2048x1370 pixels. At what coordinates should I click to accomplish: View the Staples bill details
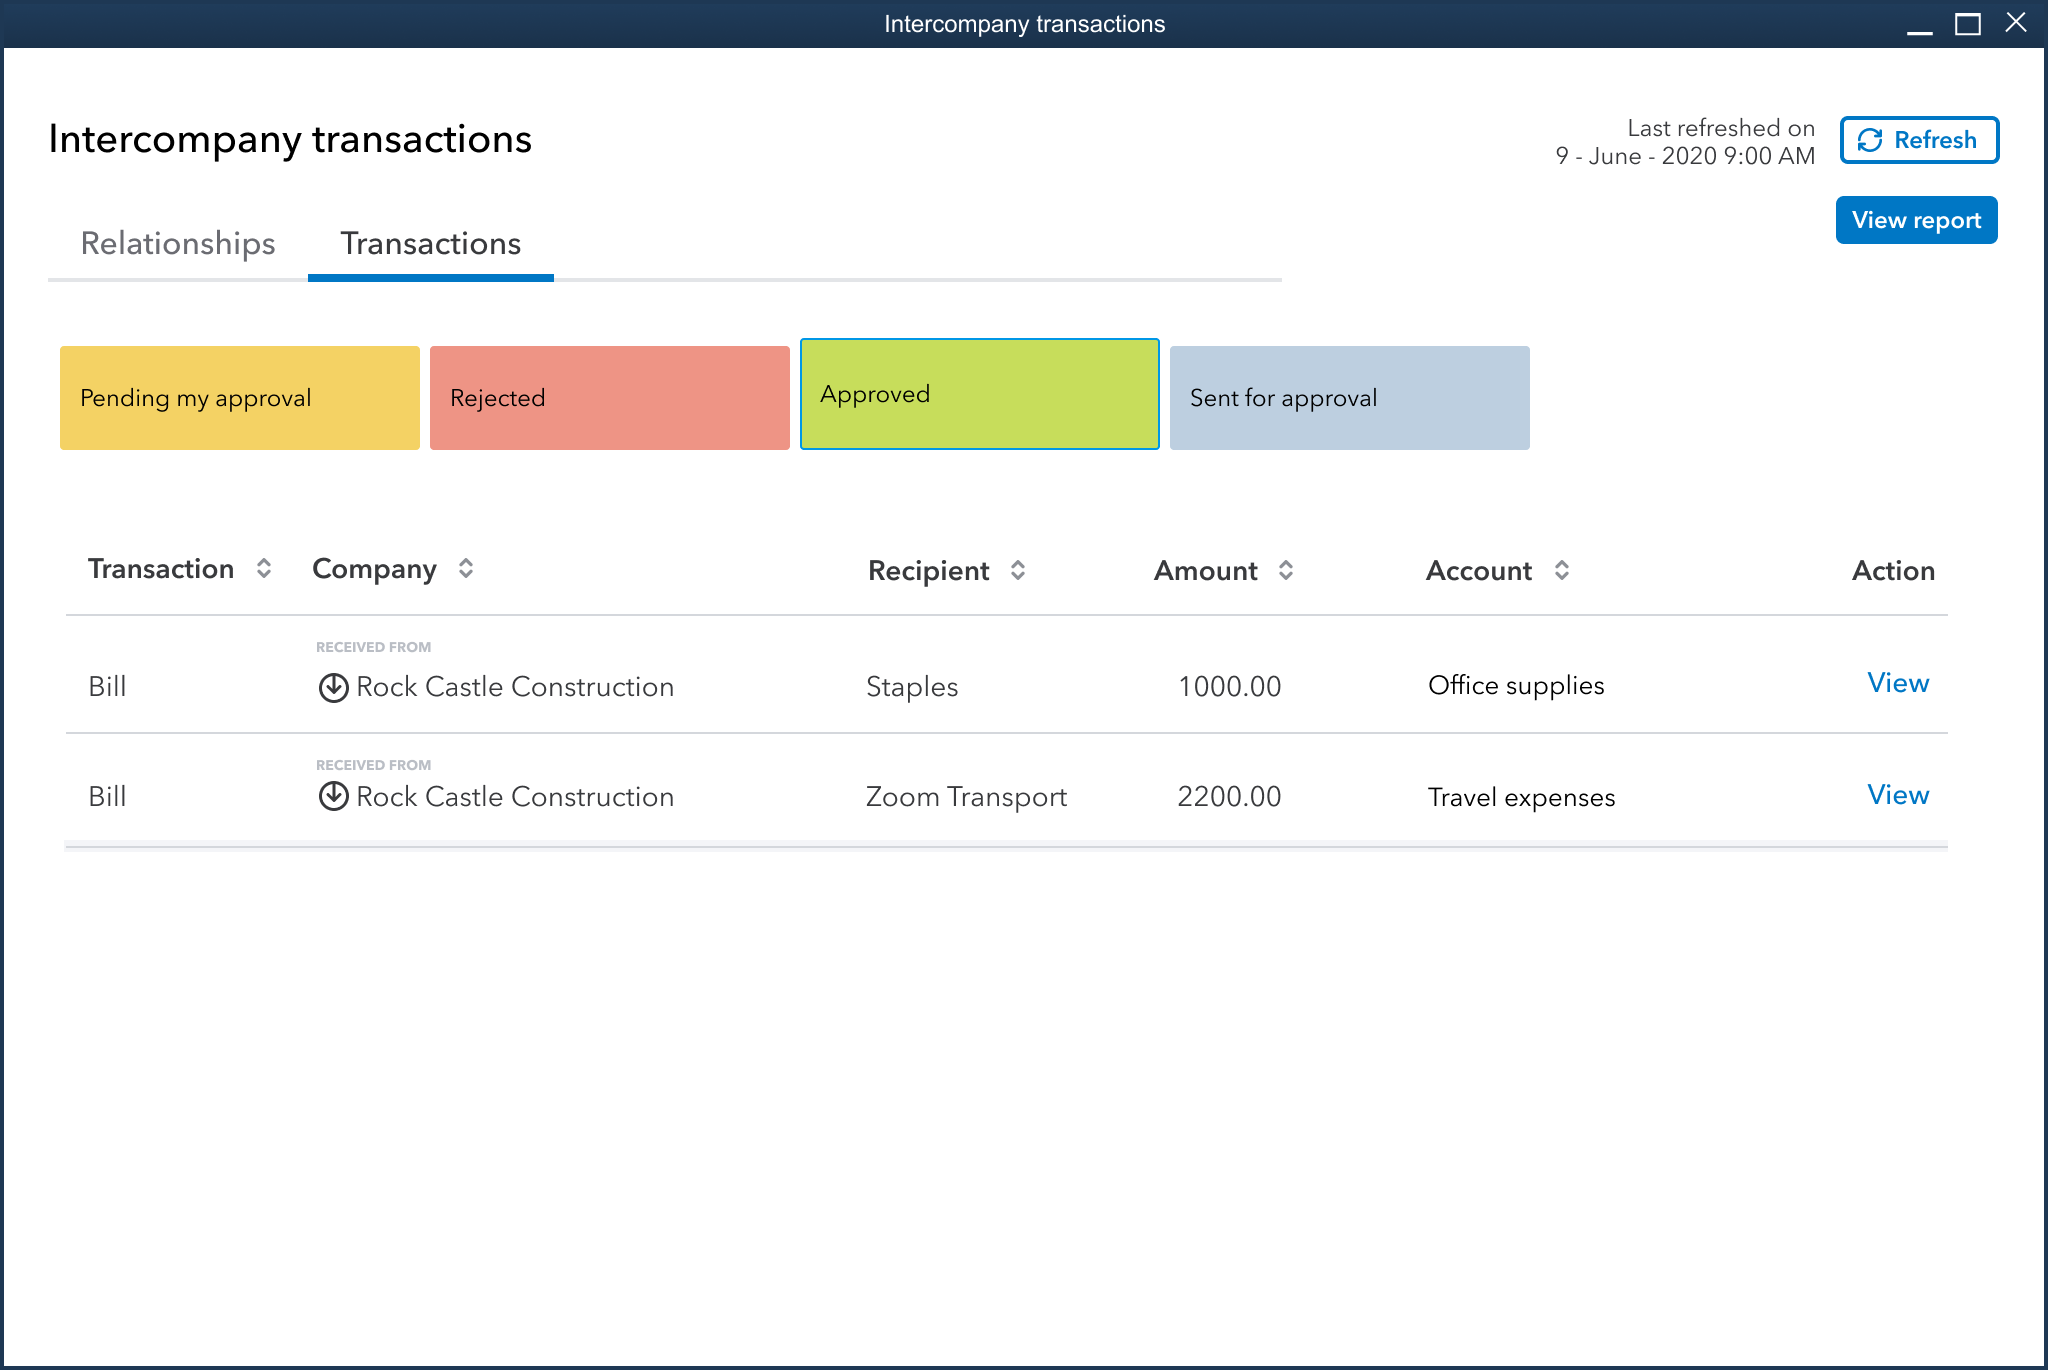tap(1897, 683)
